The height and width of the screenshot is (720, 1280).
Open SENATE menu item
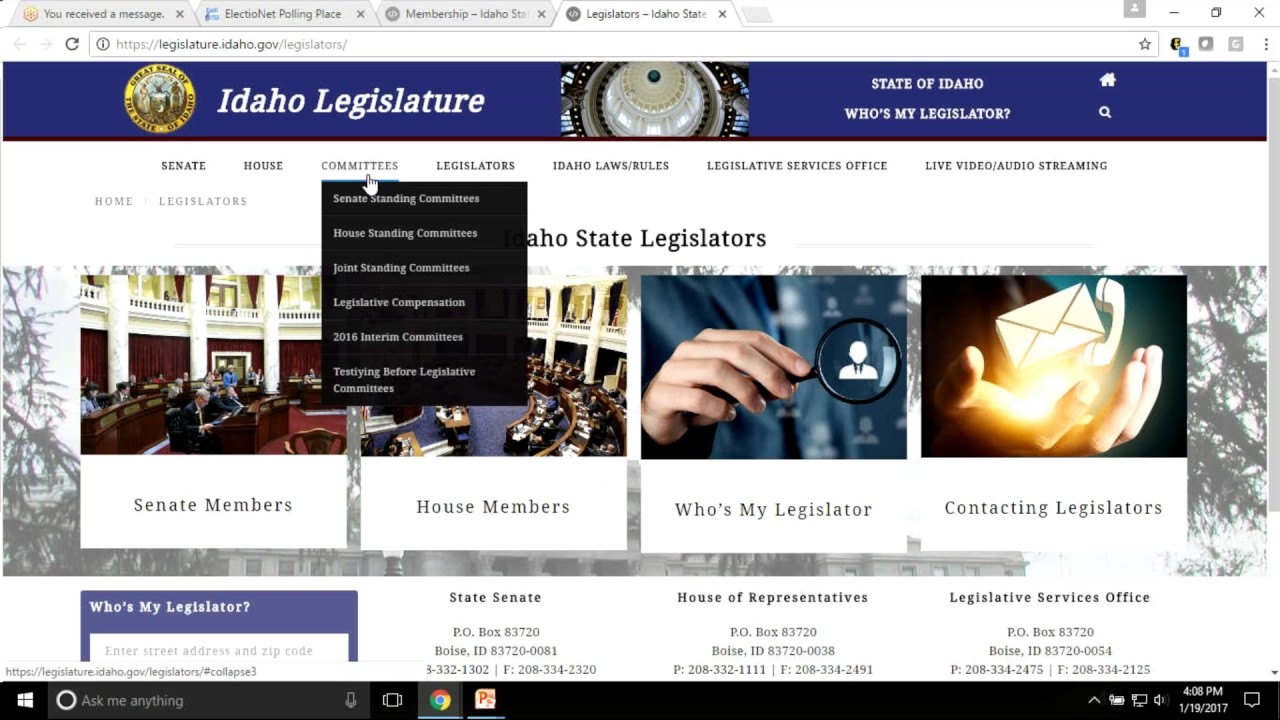[x=184, y=166]
